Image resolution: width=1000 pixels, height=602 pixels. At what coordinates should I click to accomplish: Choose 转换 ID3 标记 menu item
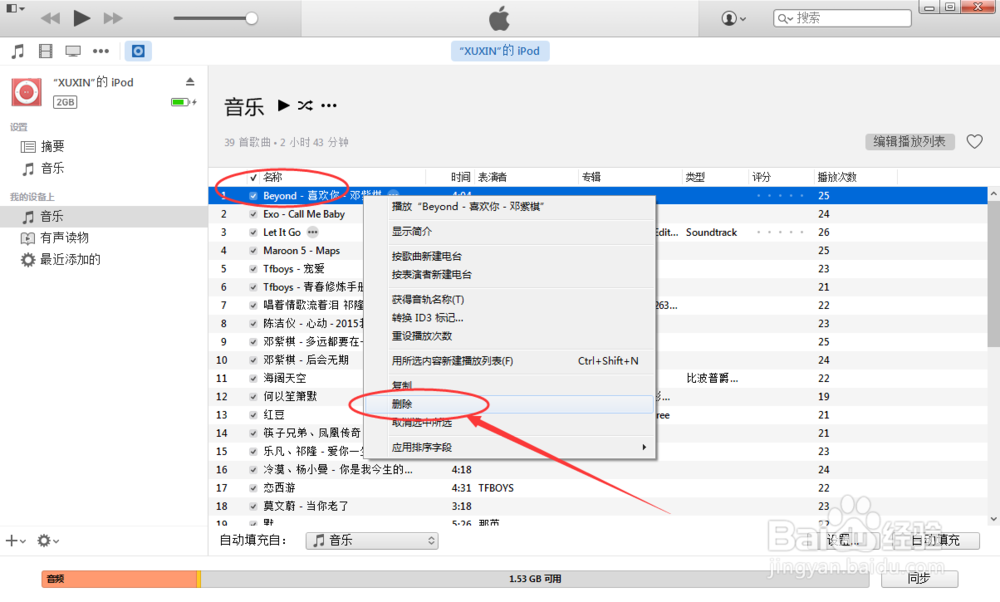click(509, 318)
